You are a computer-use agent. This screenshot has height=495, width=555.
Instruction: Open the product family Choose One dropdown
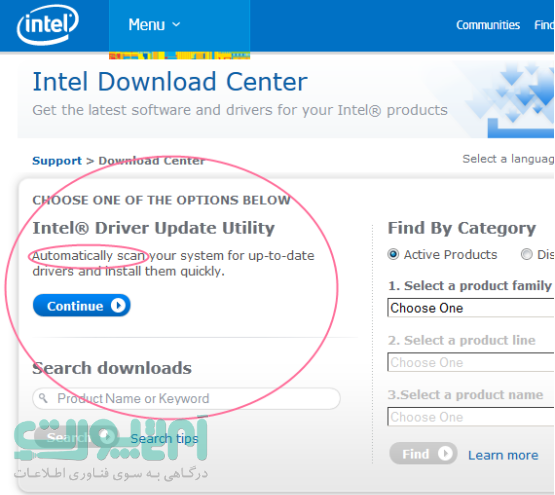[471, 308]
